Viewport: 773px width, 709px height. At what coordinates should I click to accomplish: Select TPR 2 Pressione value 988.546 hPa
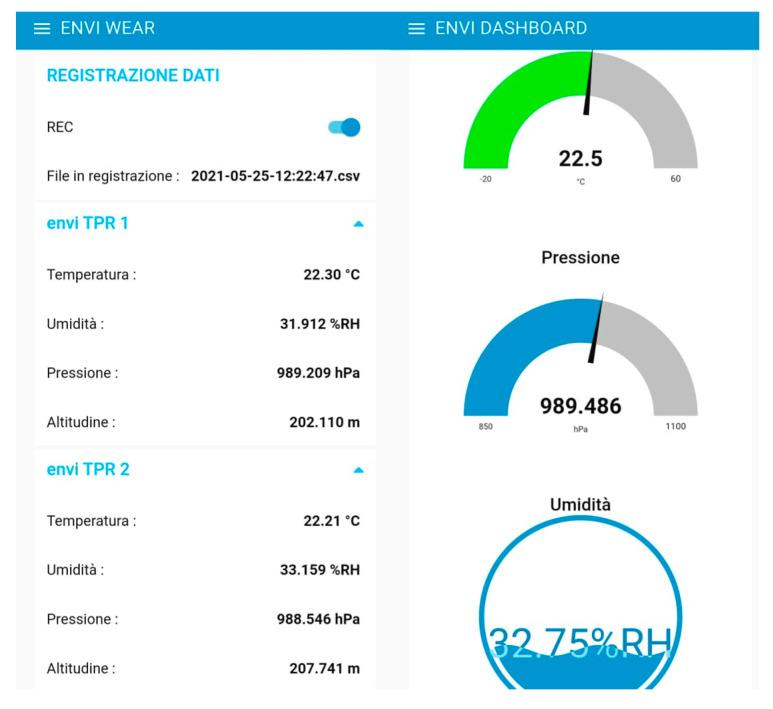point(318,619)
